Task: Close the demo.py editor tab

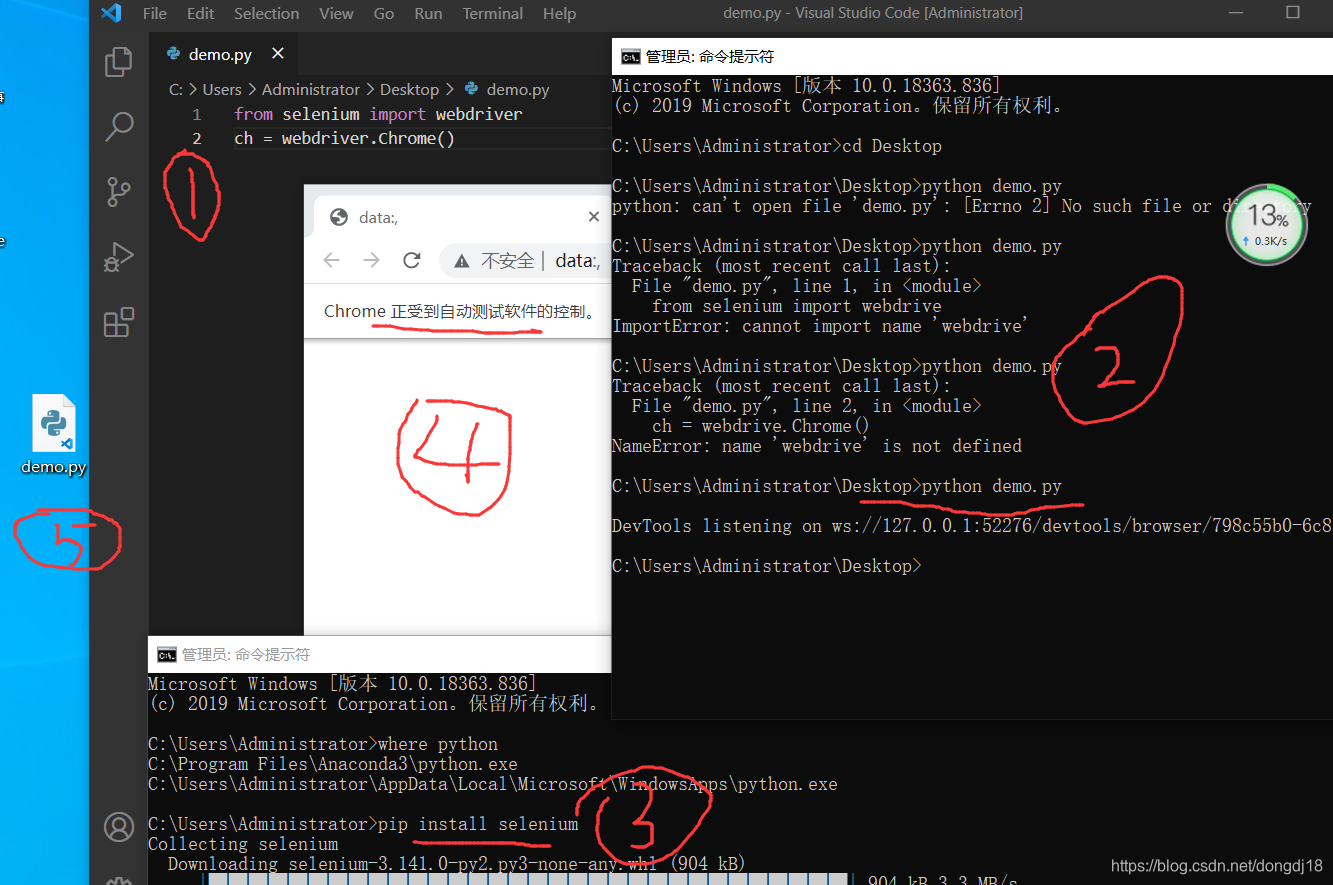Action: (278, 53)
